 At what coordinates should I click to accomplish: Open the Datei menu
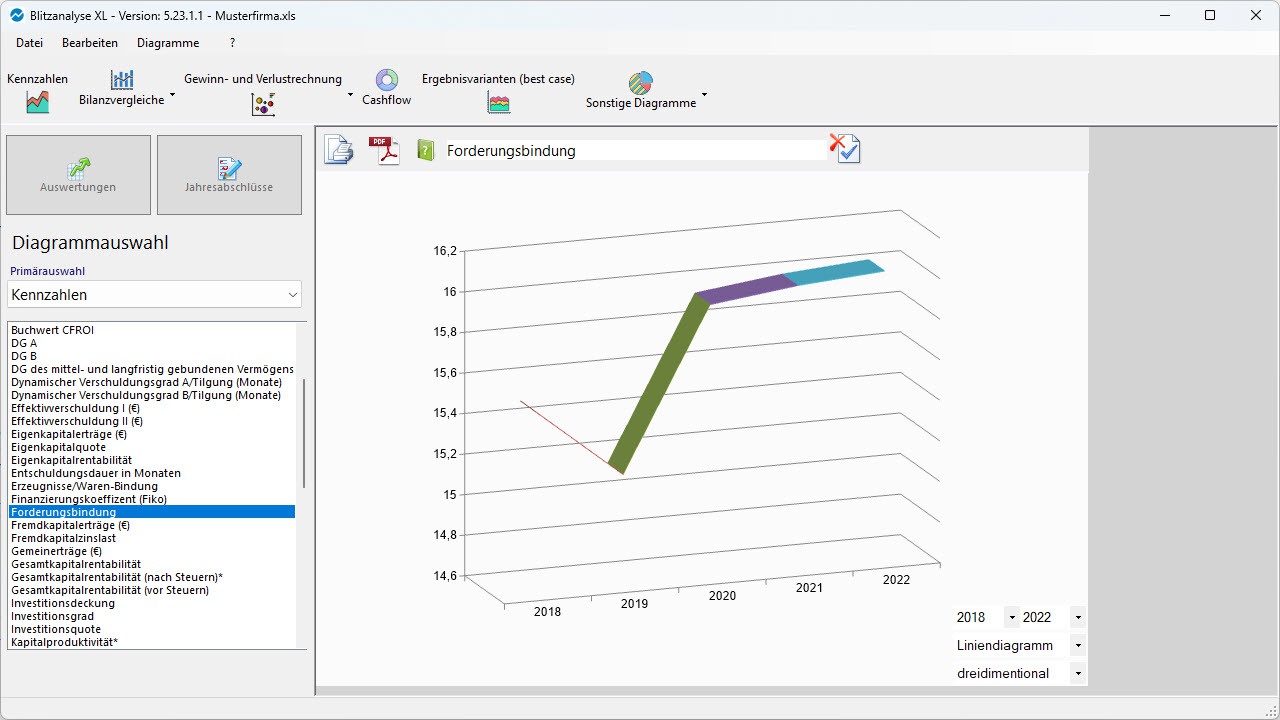[x=29, y=43]
